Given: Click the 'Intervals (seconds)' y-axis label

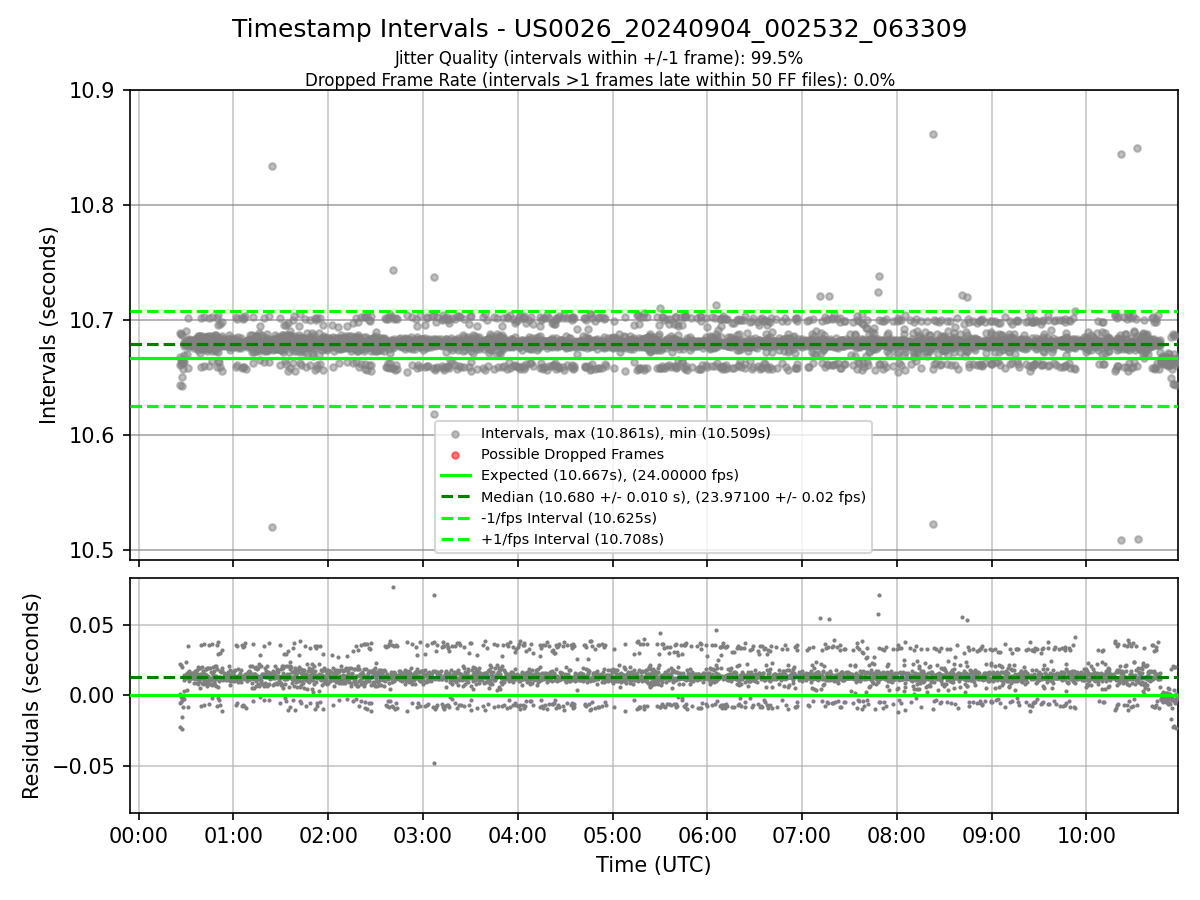Looking at the screenshot, I should click(x=48, y=325).
